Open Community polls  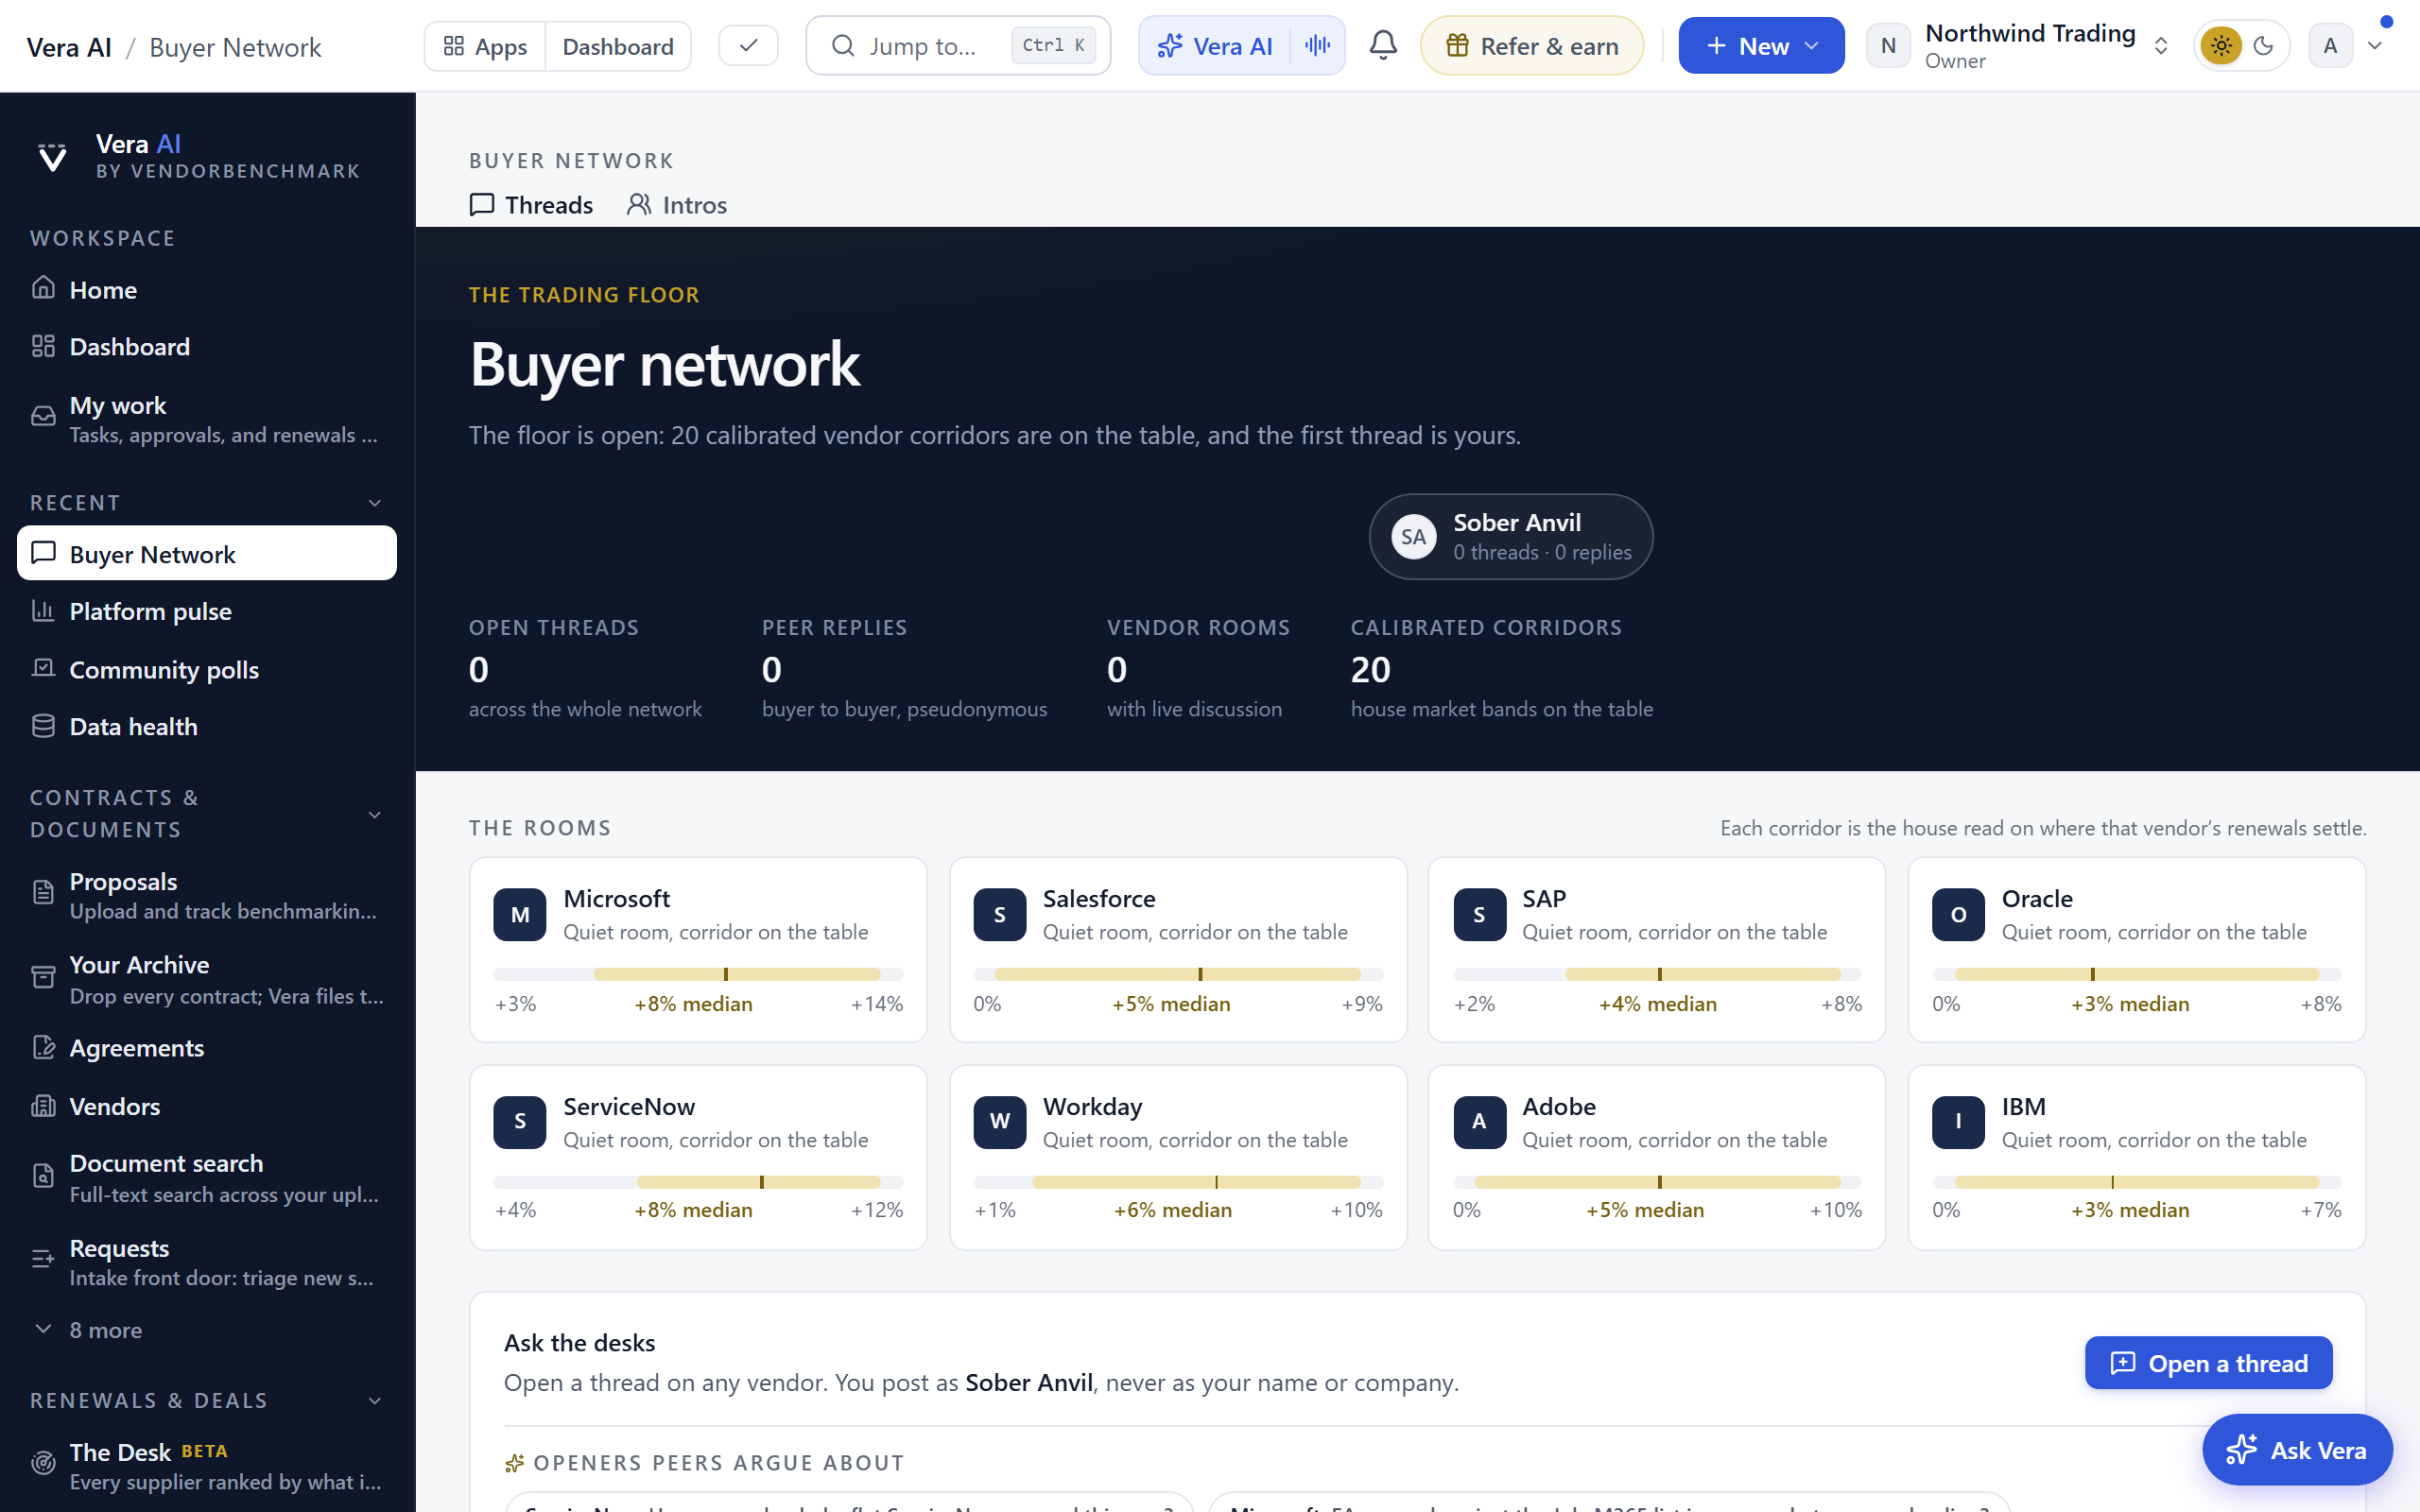207,669
